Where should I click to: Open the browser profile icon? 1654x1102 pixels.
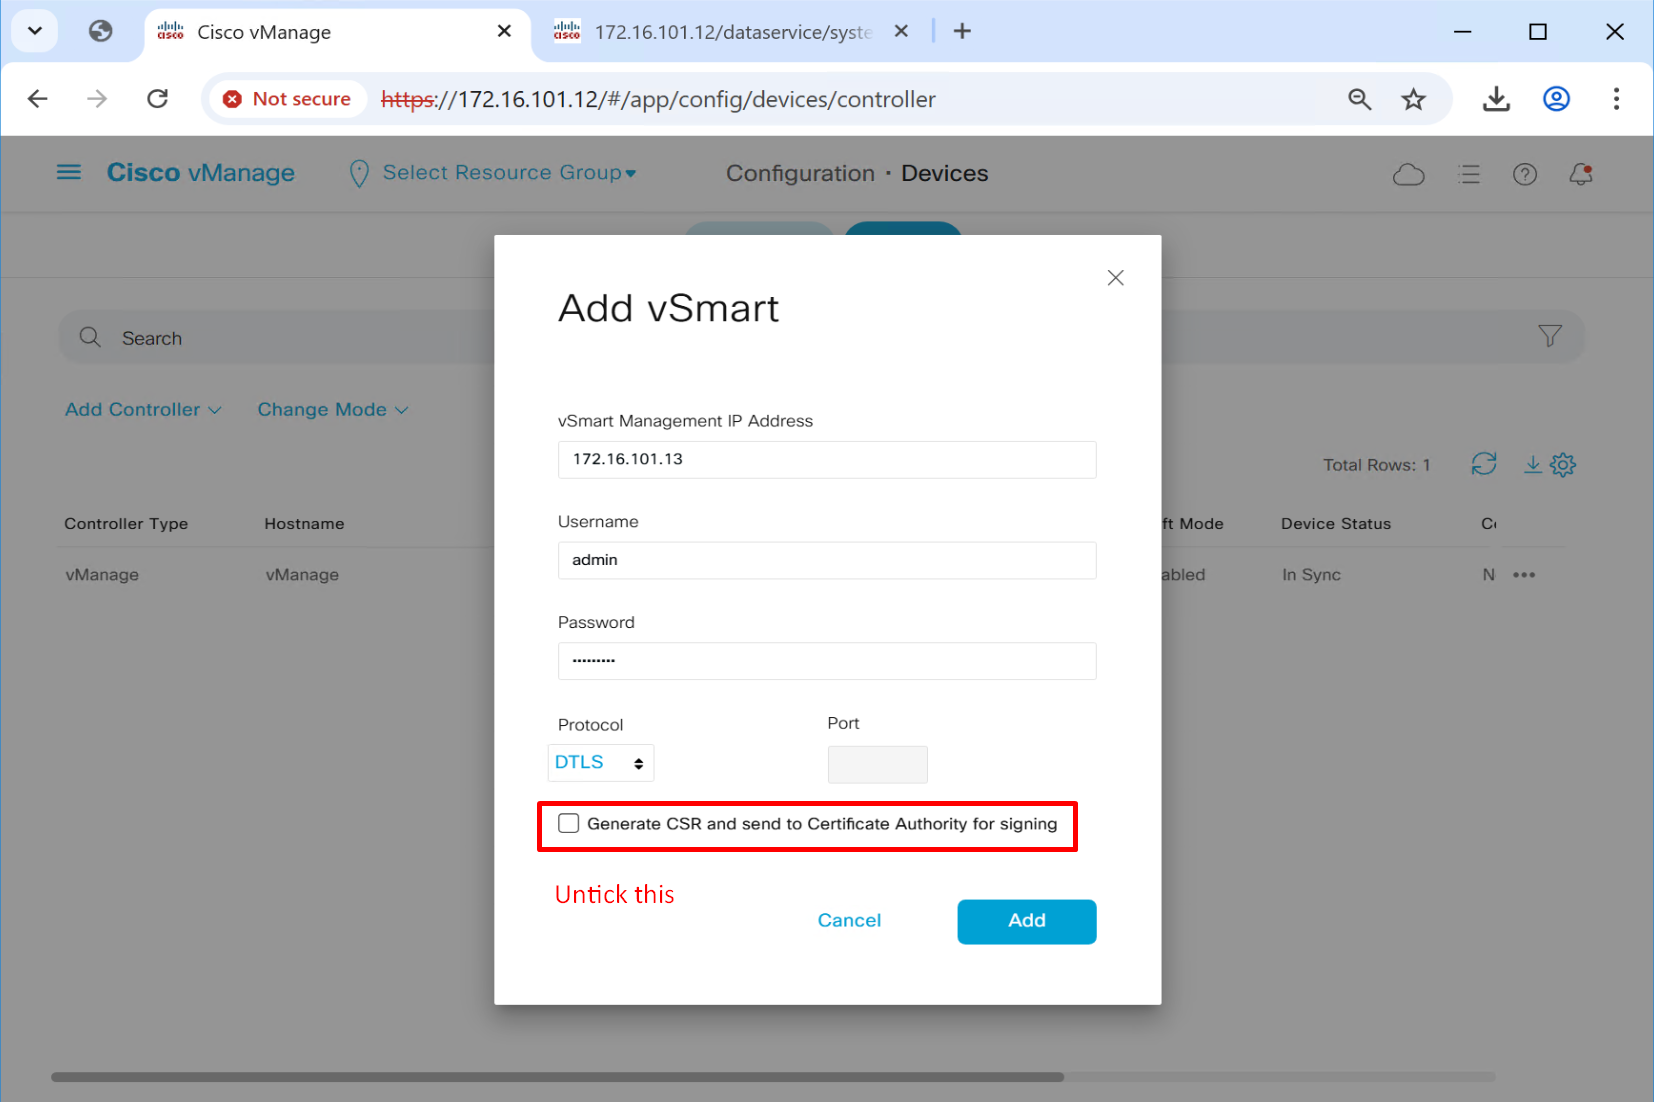click(x=1556, y=99)
